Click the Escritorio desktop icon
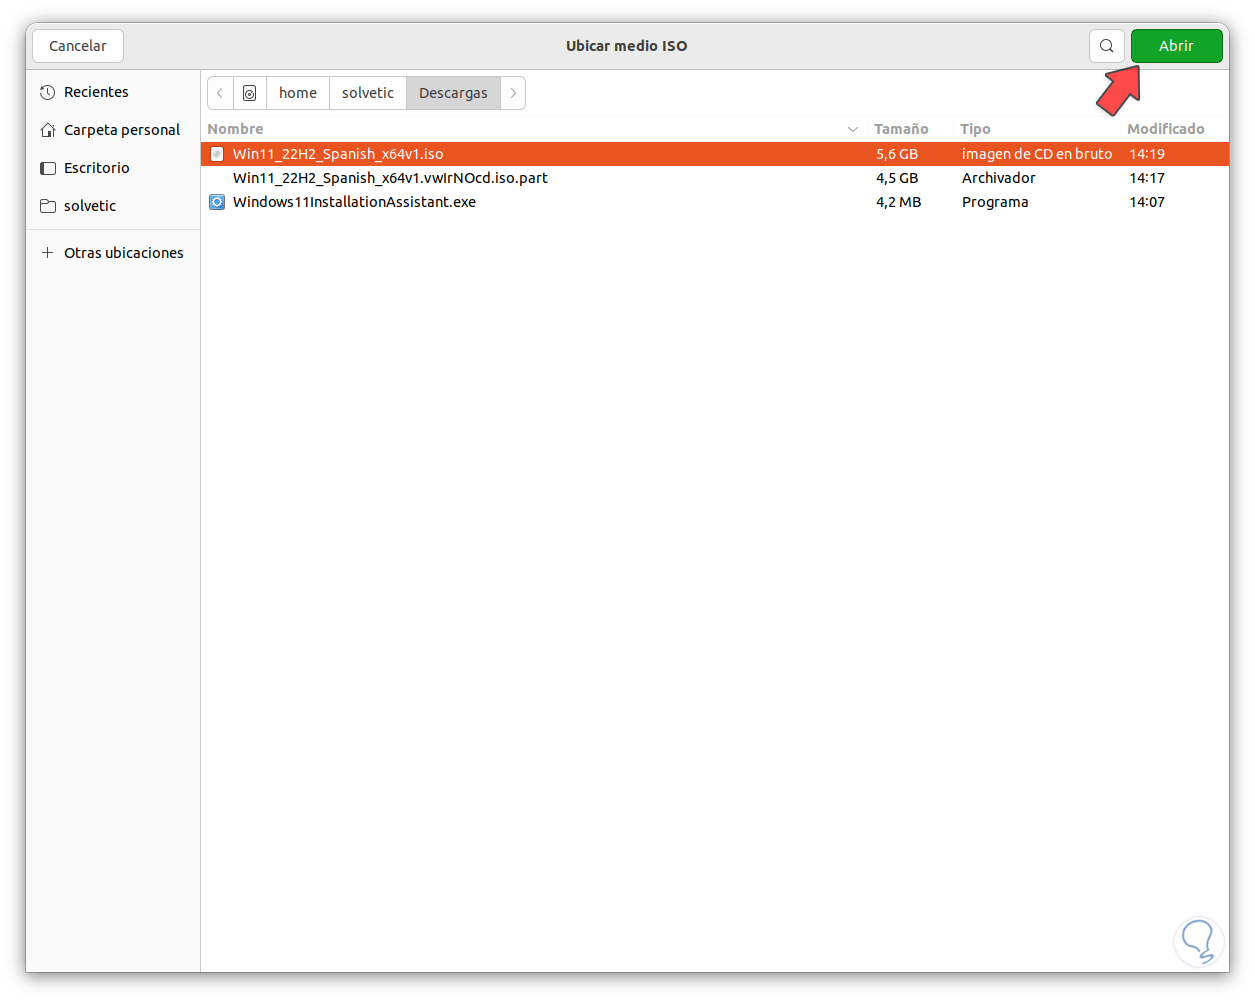Image resolution: width=1255 pixels, height=1001 pixels. coord(47,168)
